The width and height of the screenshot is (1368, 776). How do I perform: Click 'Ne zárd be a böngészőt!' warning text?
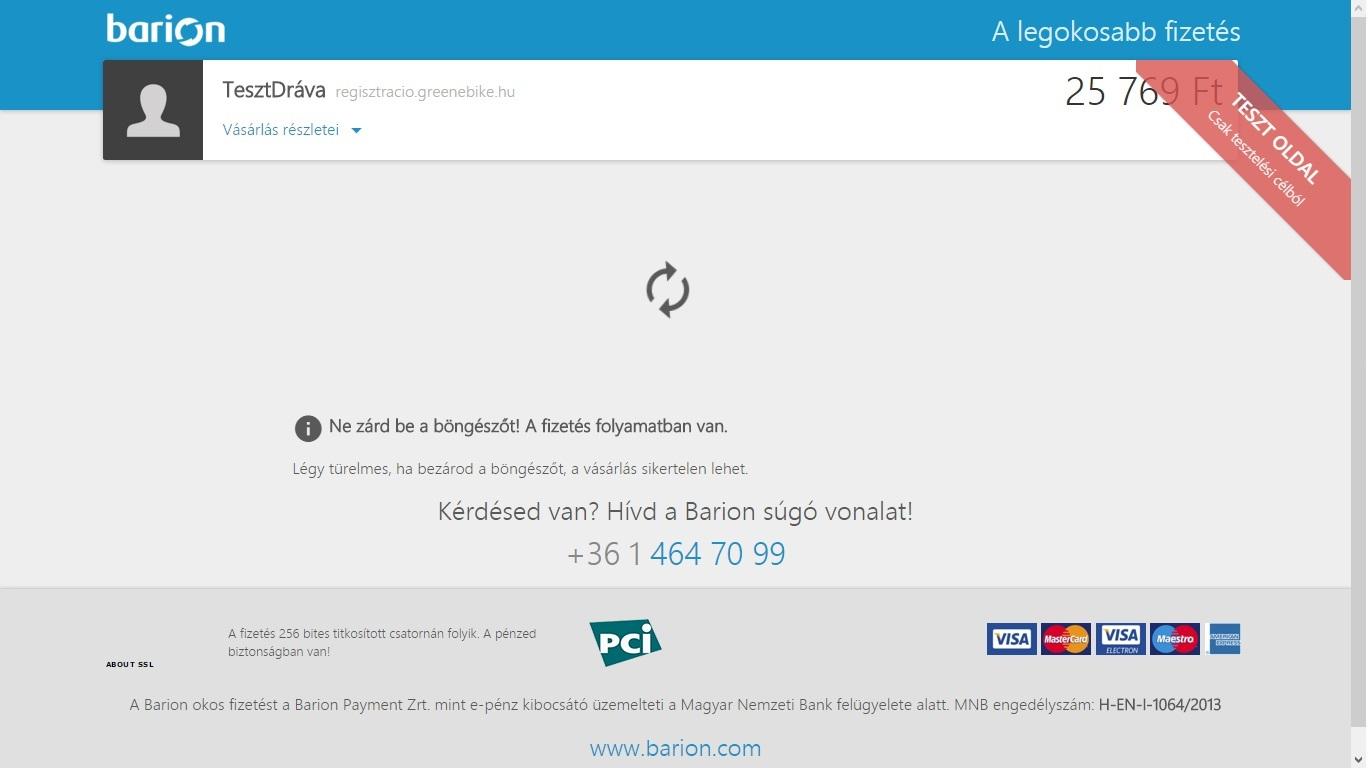pyautogui.click(x=528, y=426)
